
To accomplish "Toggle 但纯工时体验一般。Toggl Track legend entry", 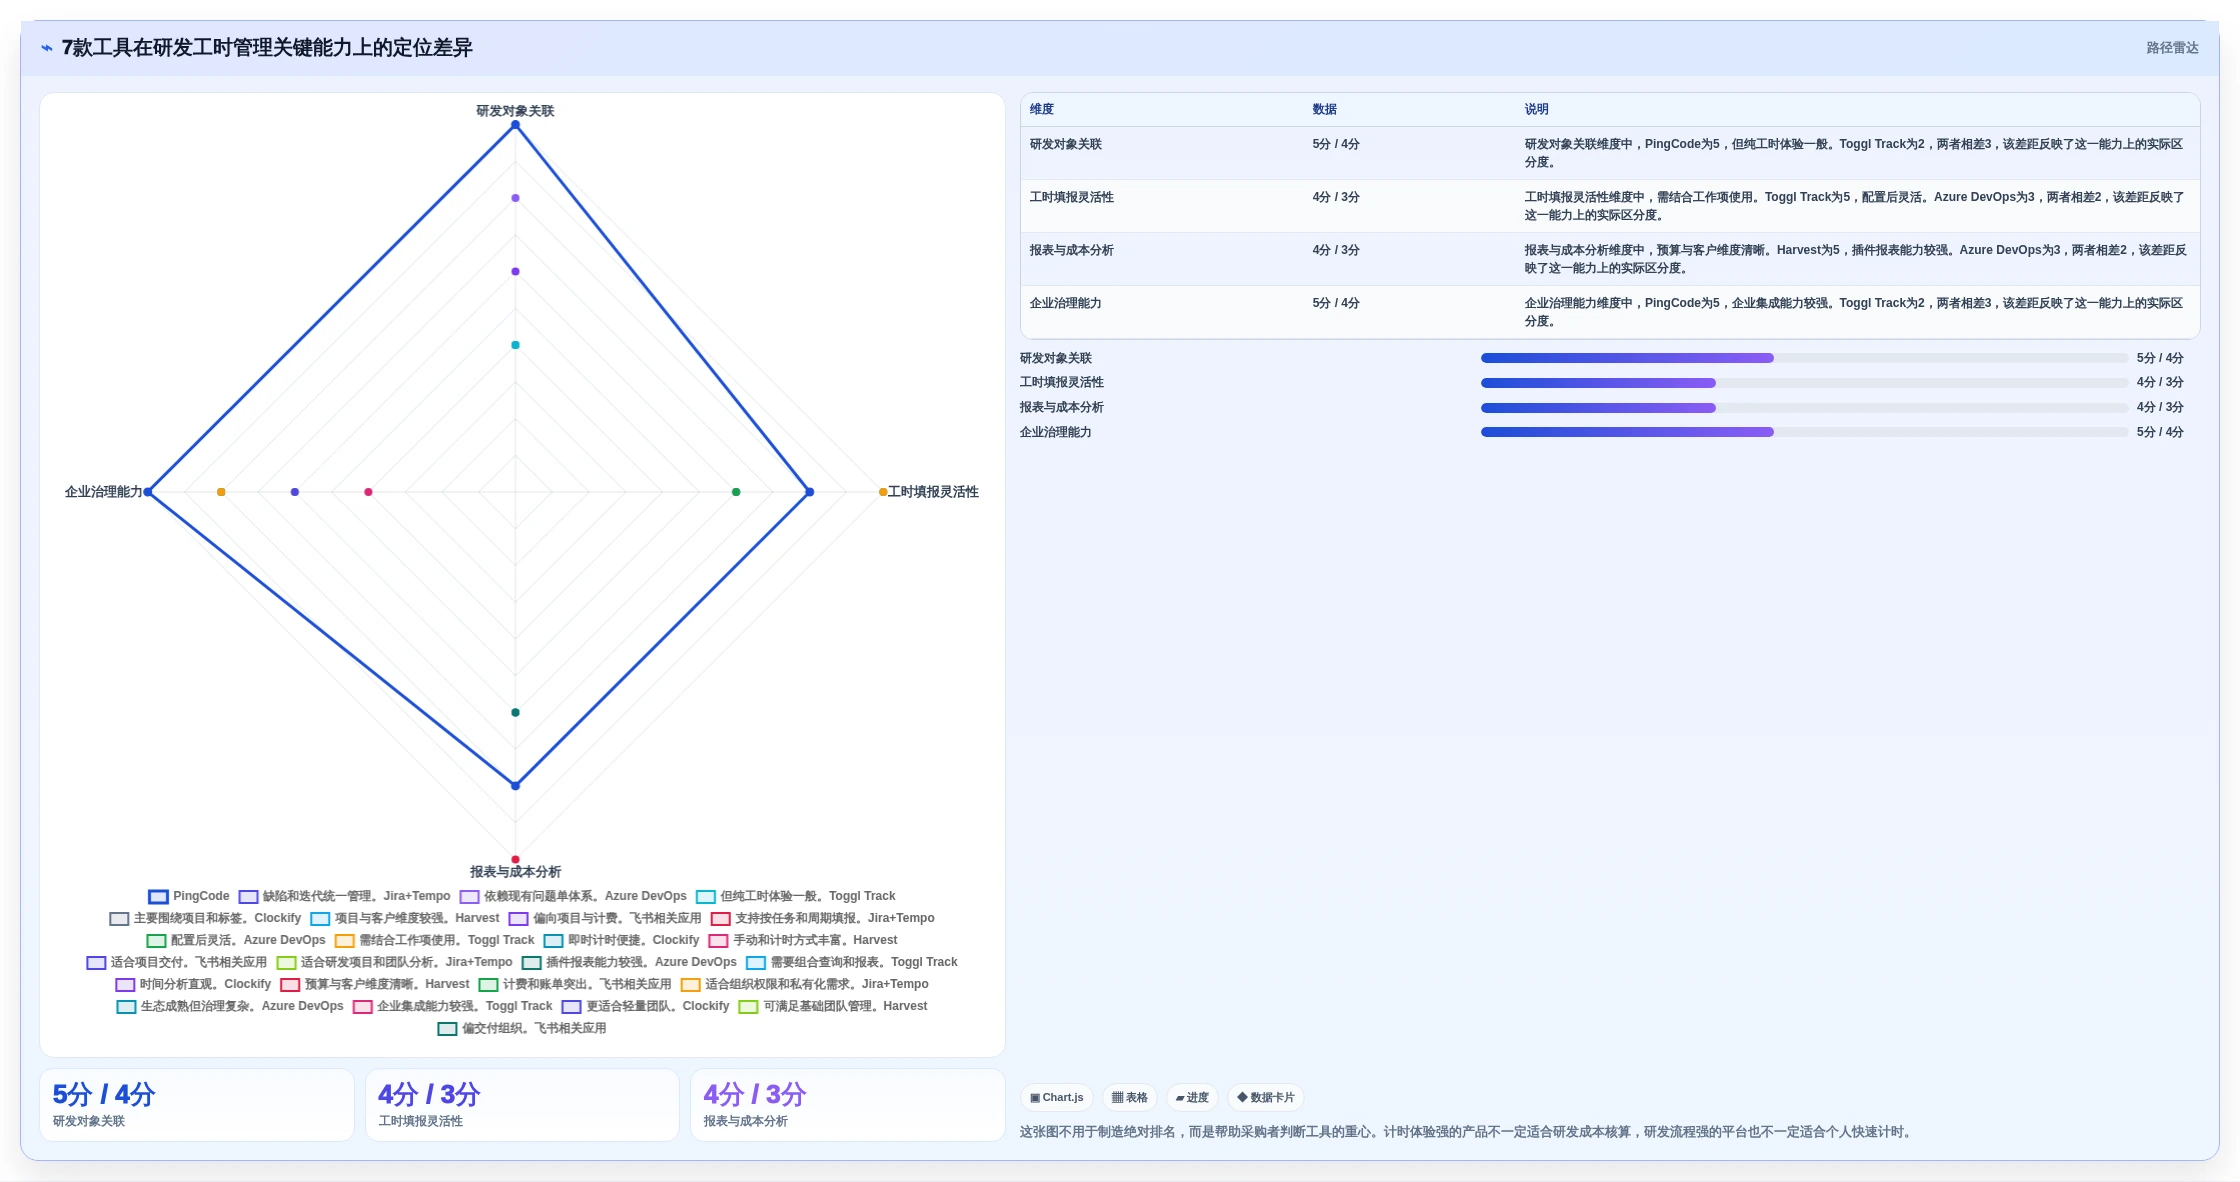I will [x=796, y=896].
